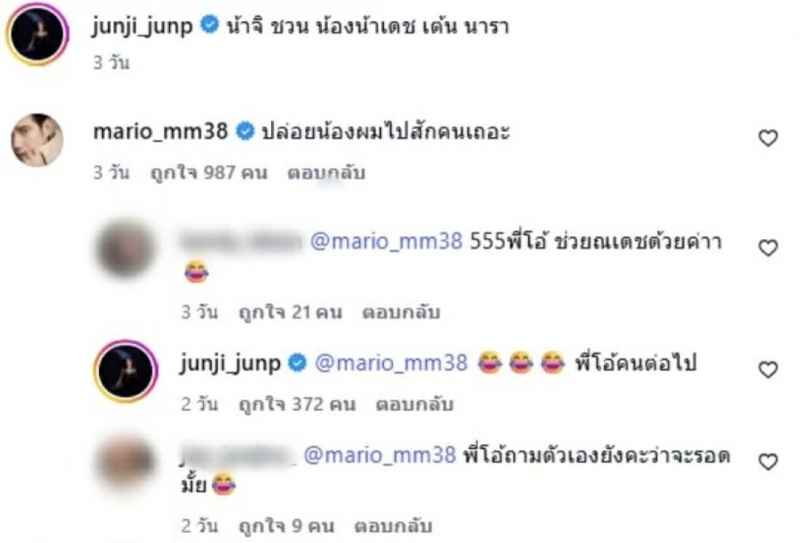This screenshot has height=543, width=800.
Task: Like the '555พี่โอ้' reply with the heart
Action: 768,248
